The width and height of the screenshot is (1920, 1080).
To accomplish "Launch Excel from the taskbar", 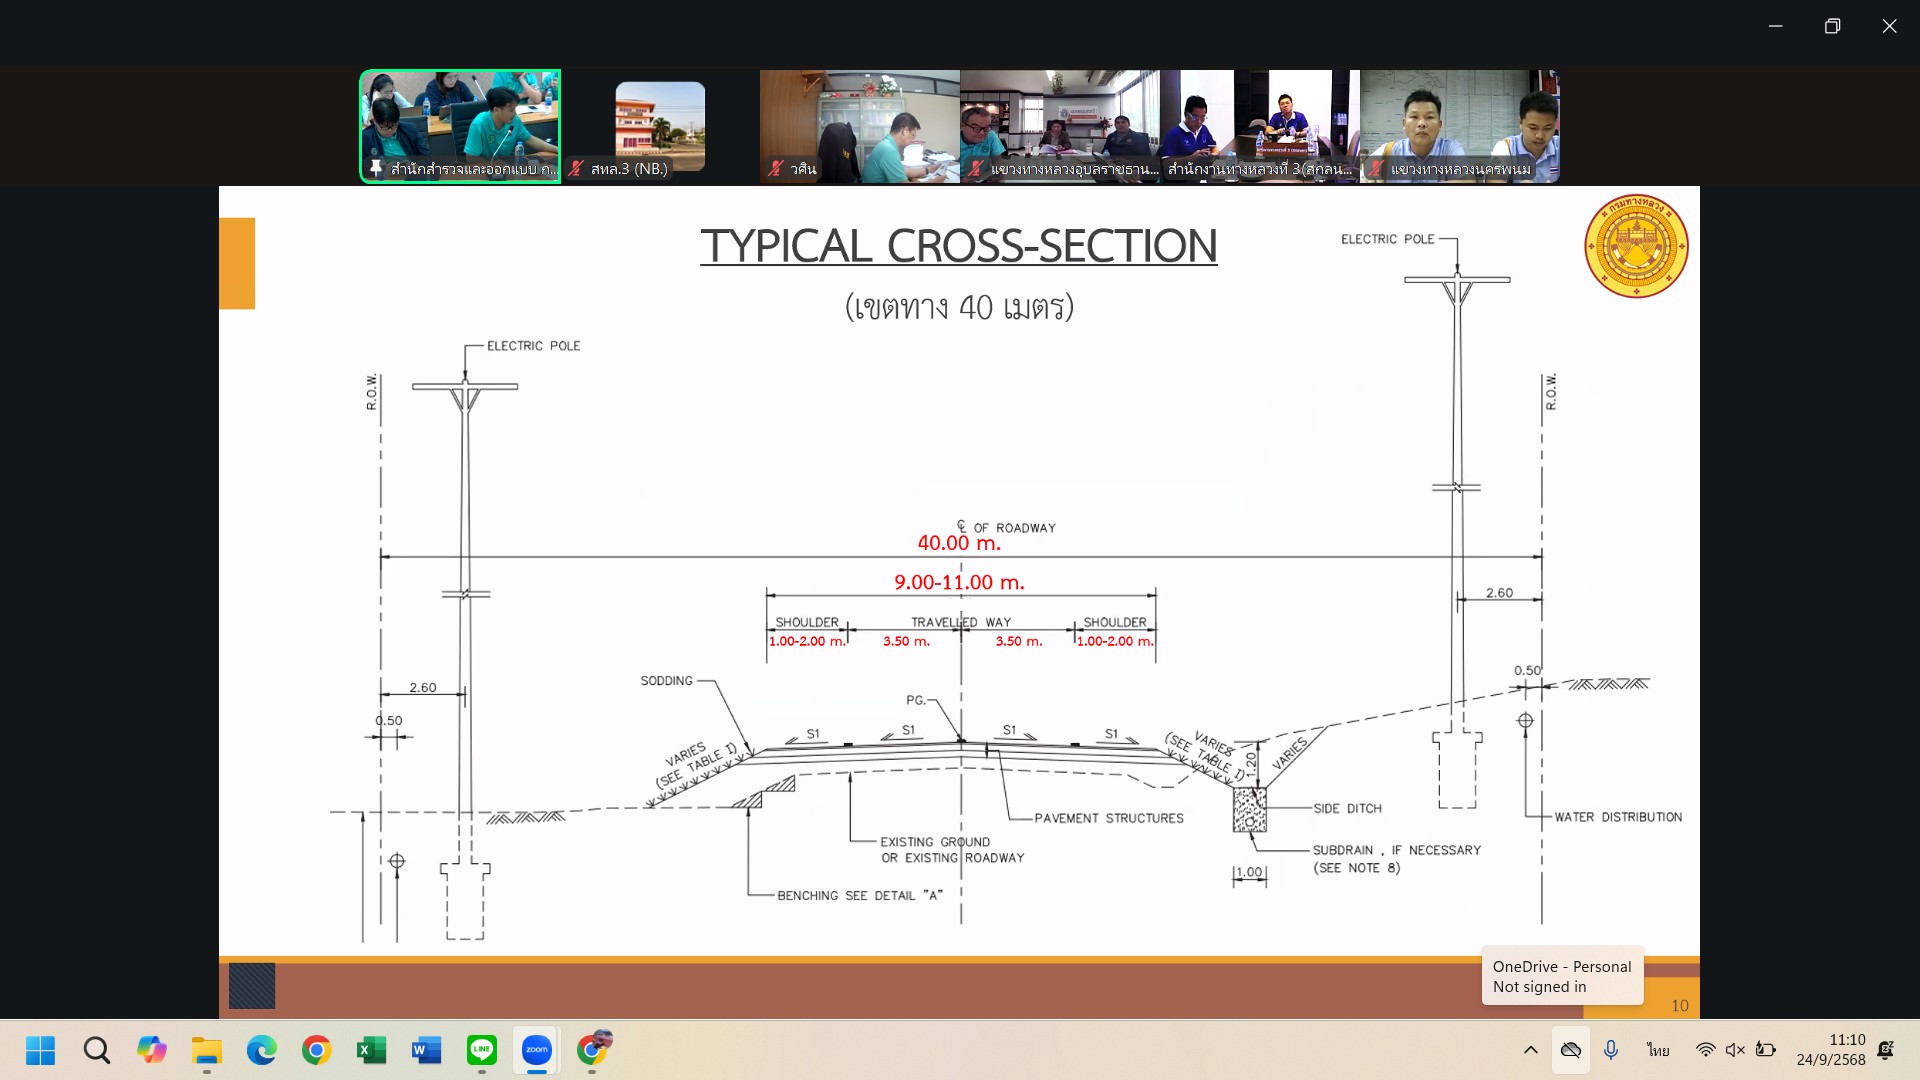I will click(371, 1050).
